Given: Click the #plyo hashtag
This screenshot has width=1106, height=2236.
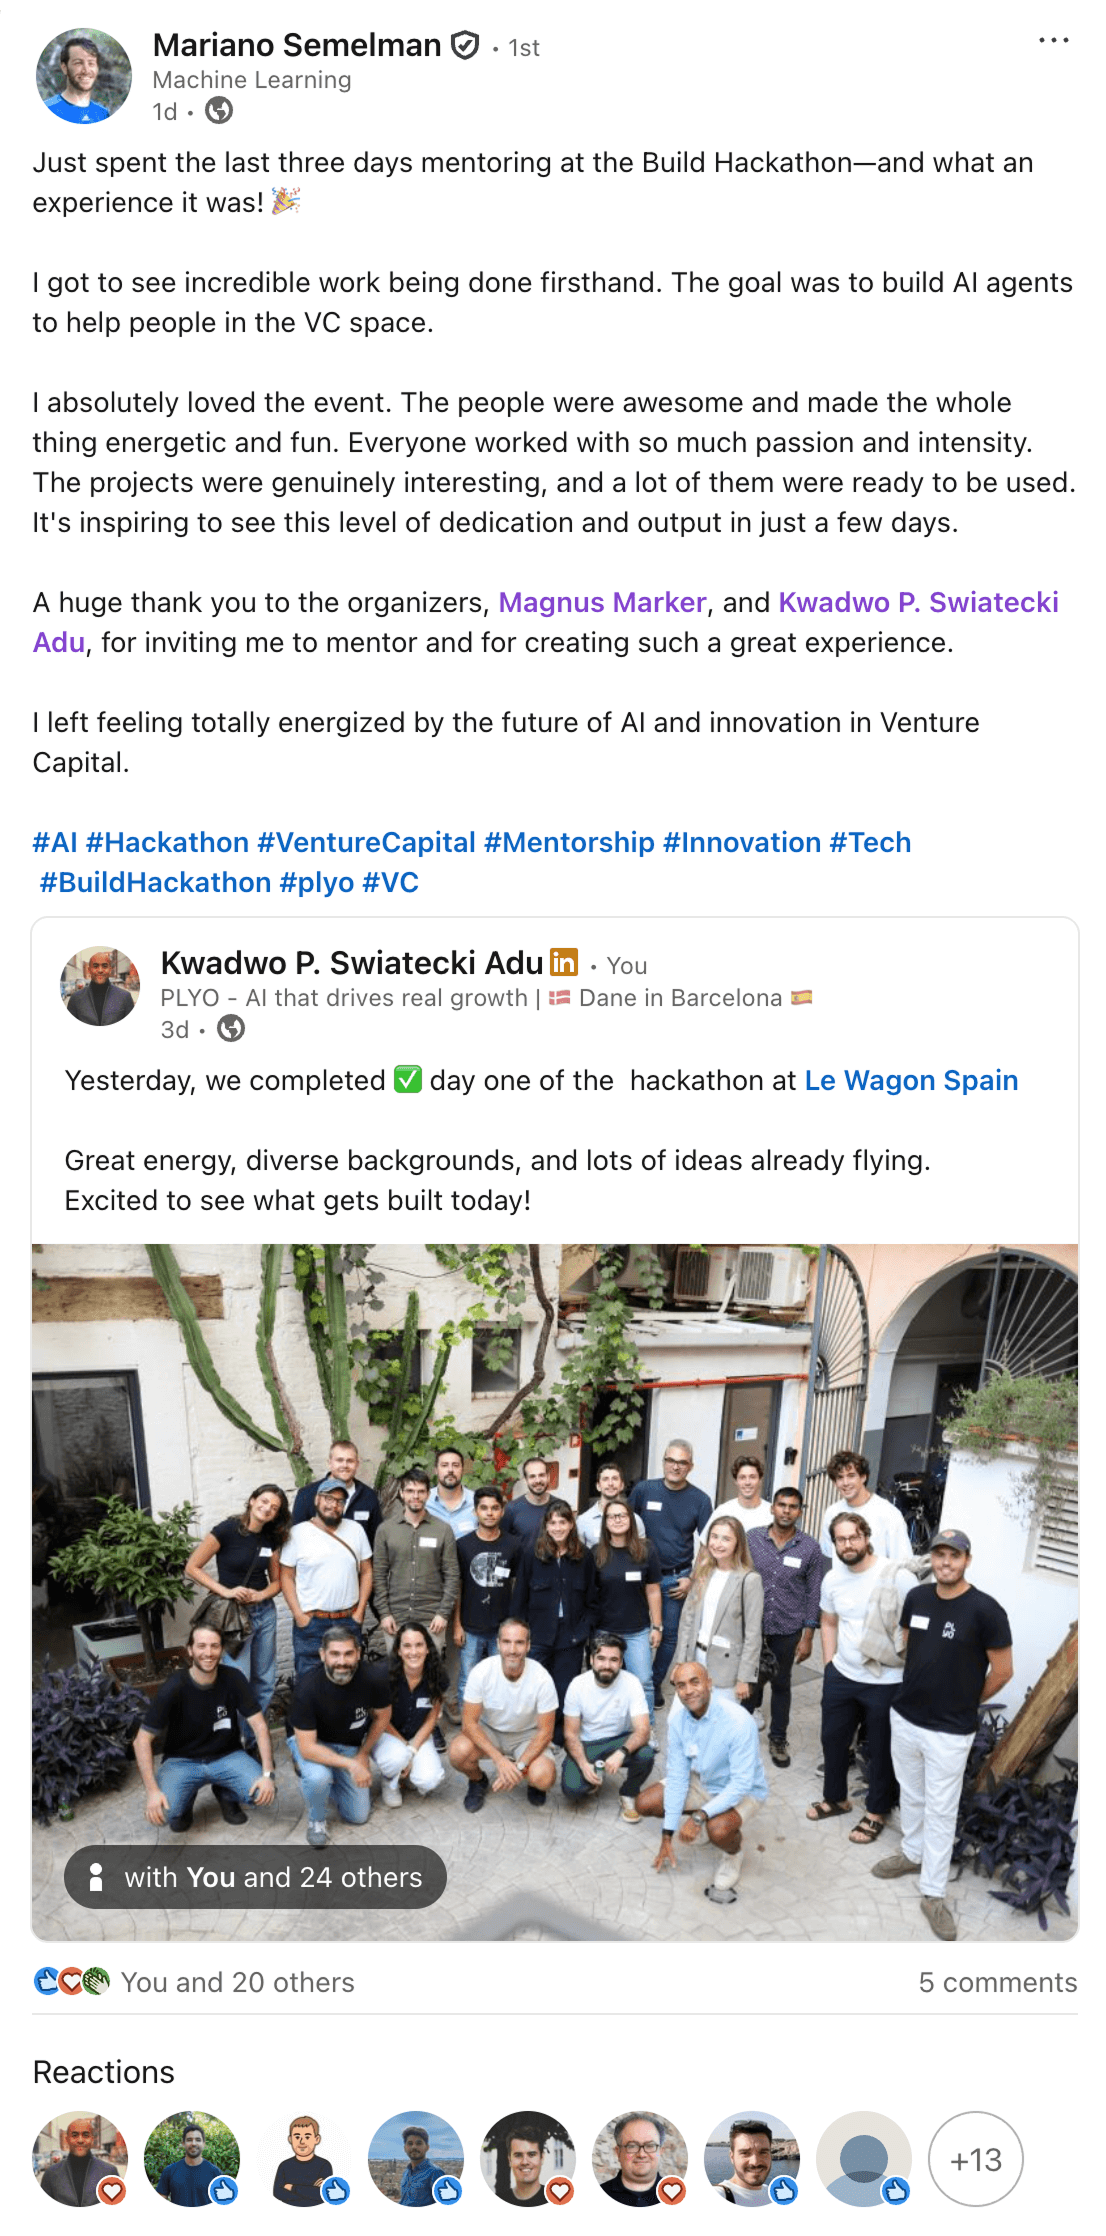Looking at the screenshot, I should coord(317,882).
